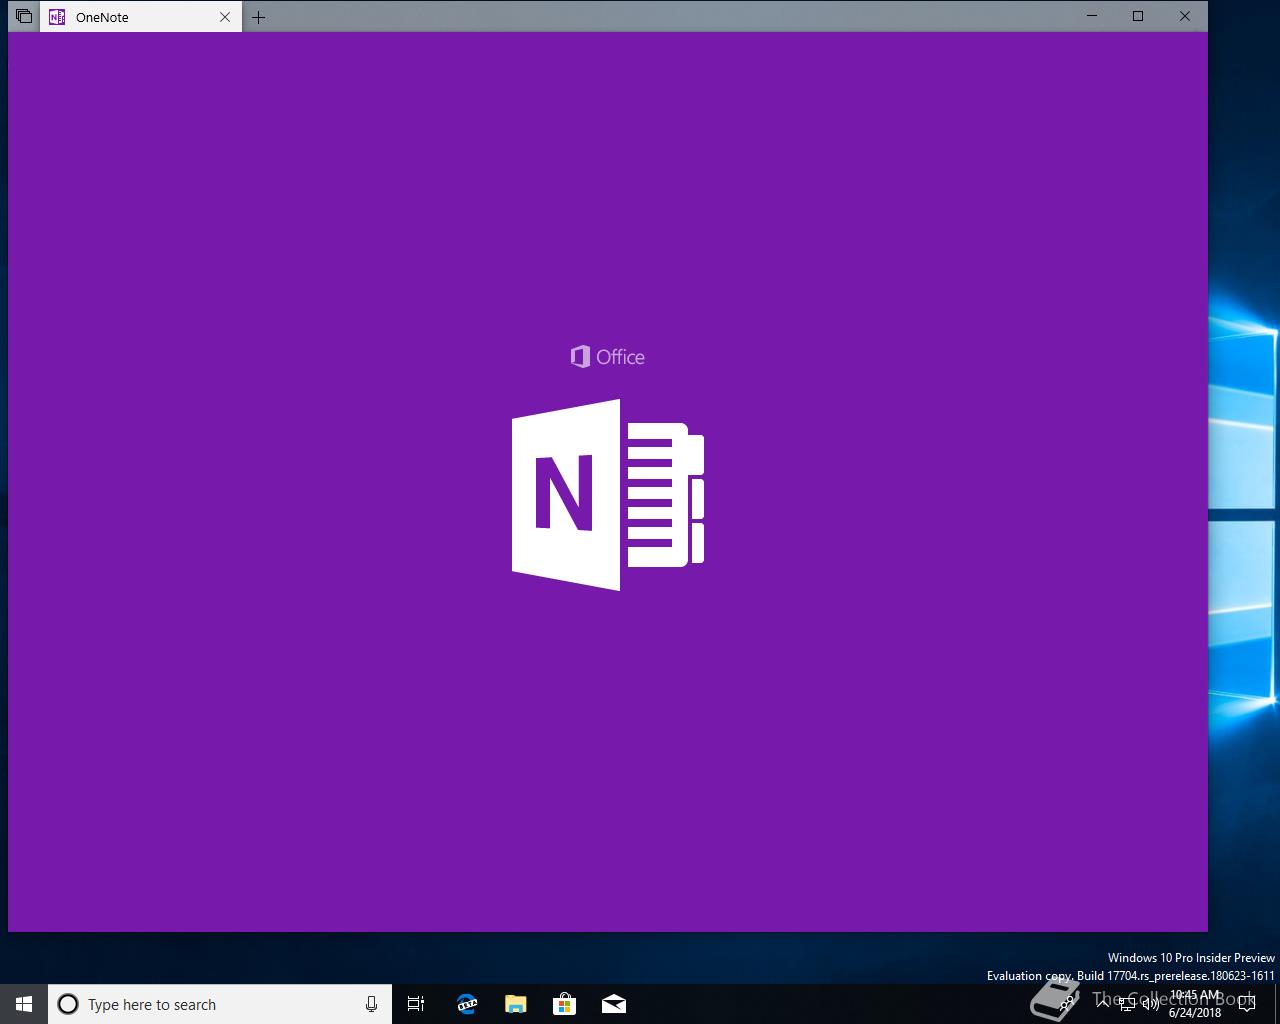Open the Sets tab overview icon

(23, 17)
